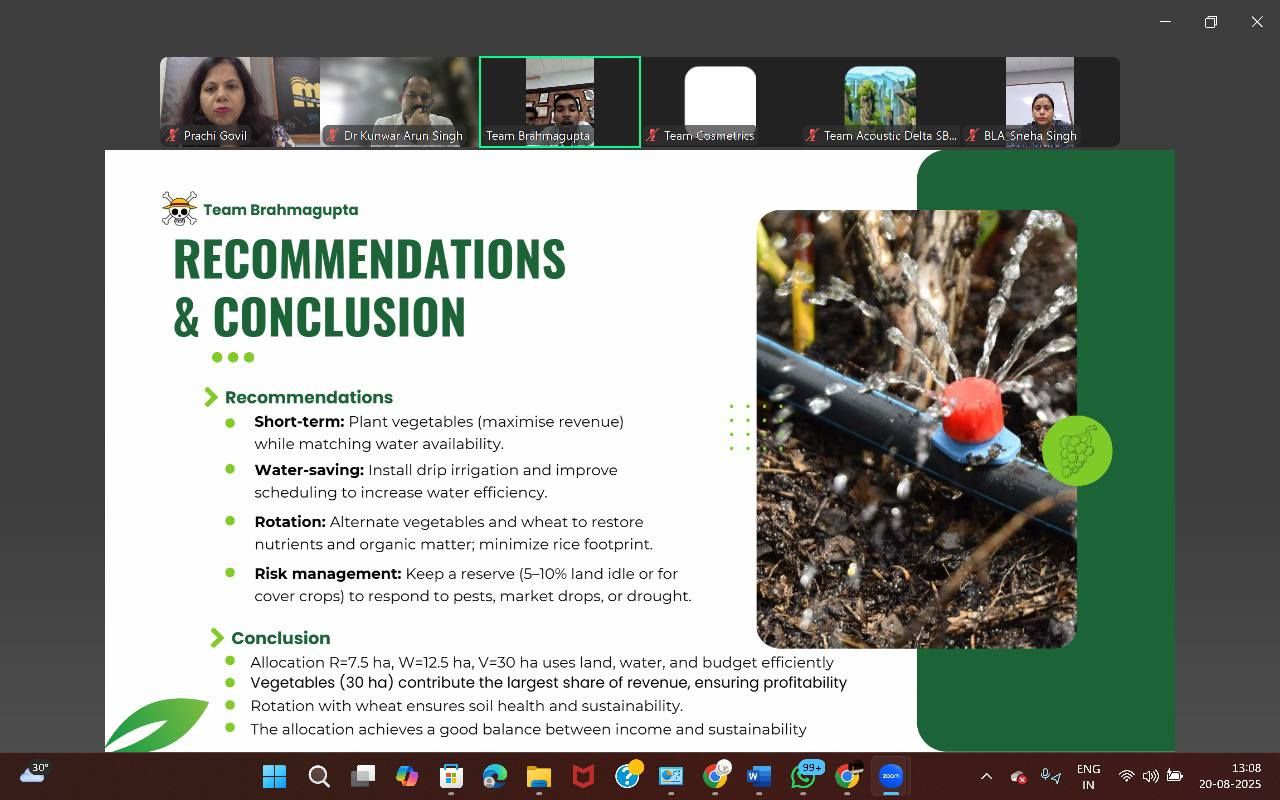Click the microphone-in-use icon in the tray
Viewport: 1280px width, 800px height.
[x=1050, y=776]
